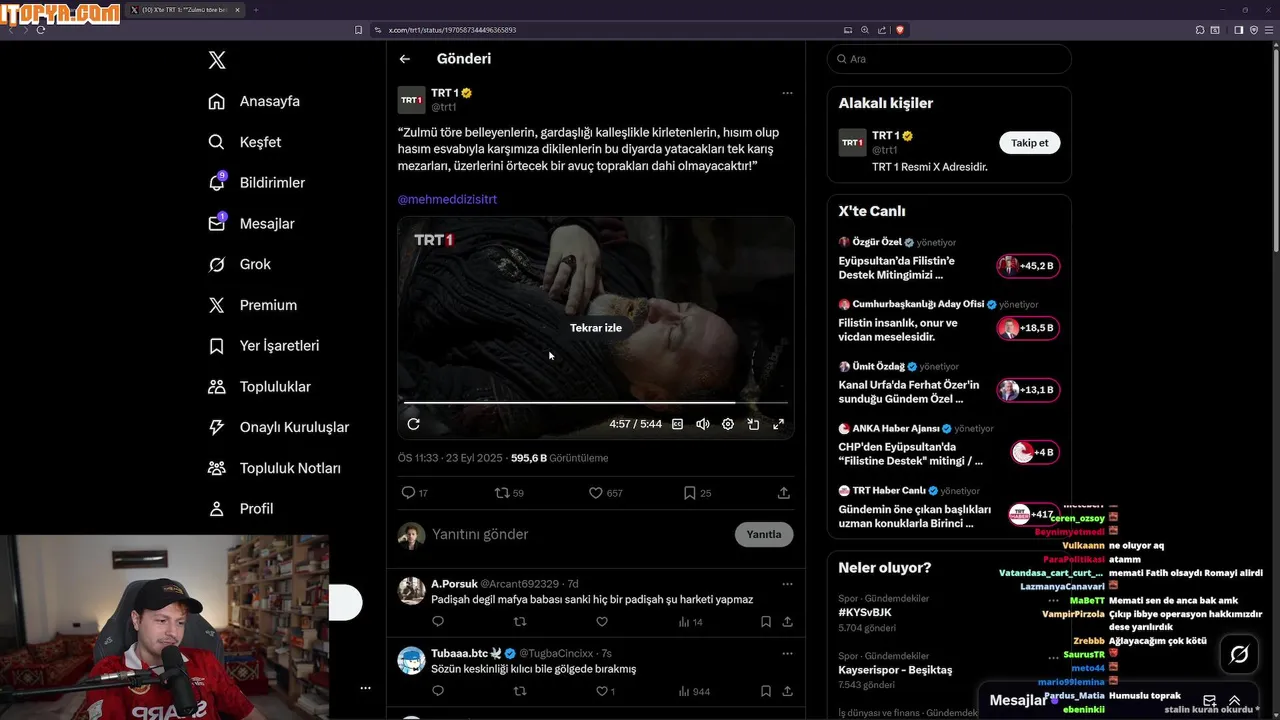Seek on the video progress bar

(x=596, y=402)
